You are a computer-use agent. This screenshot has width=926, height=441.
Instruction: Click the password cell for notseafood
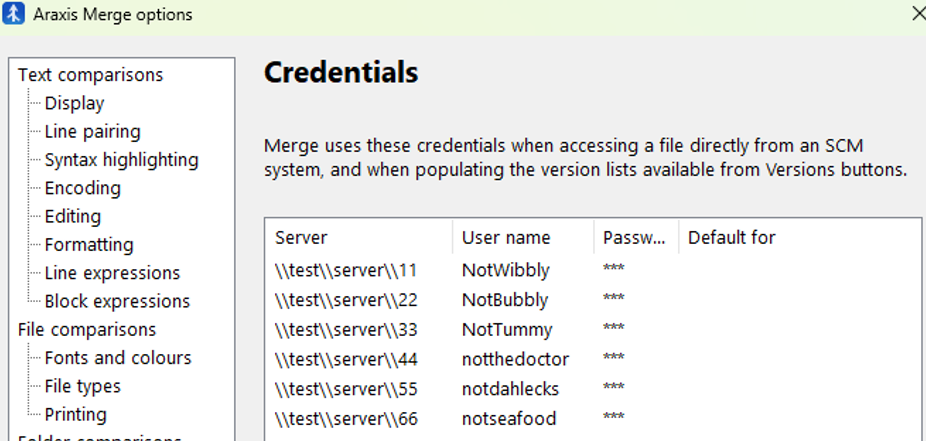point(614,417)
